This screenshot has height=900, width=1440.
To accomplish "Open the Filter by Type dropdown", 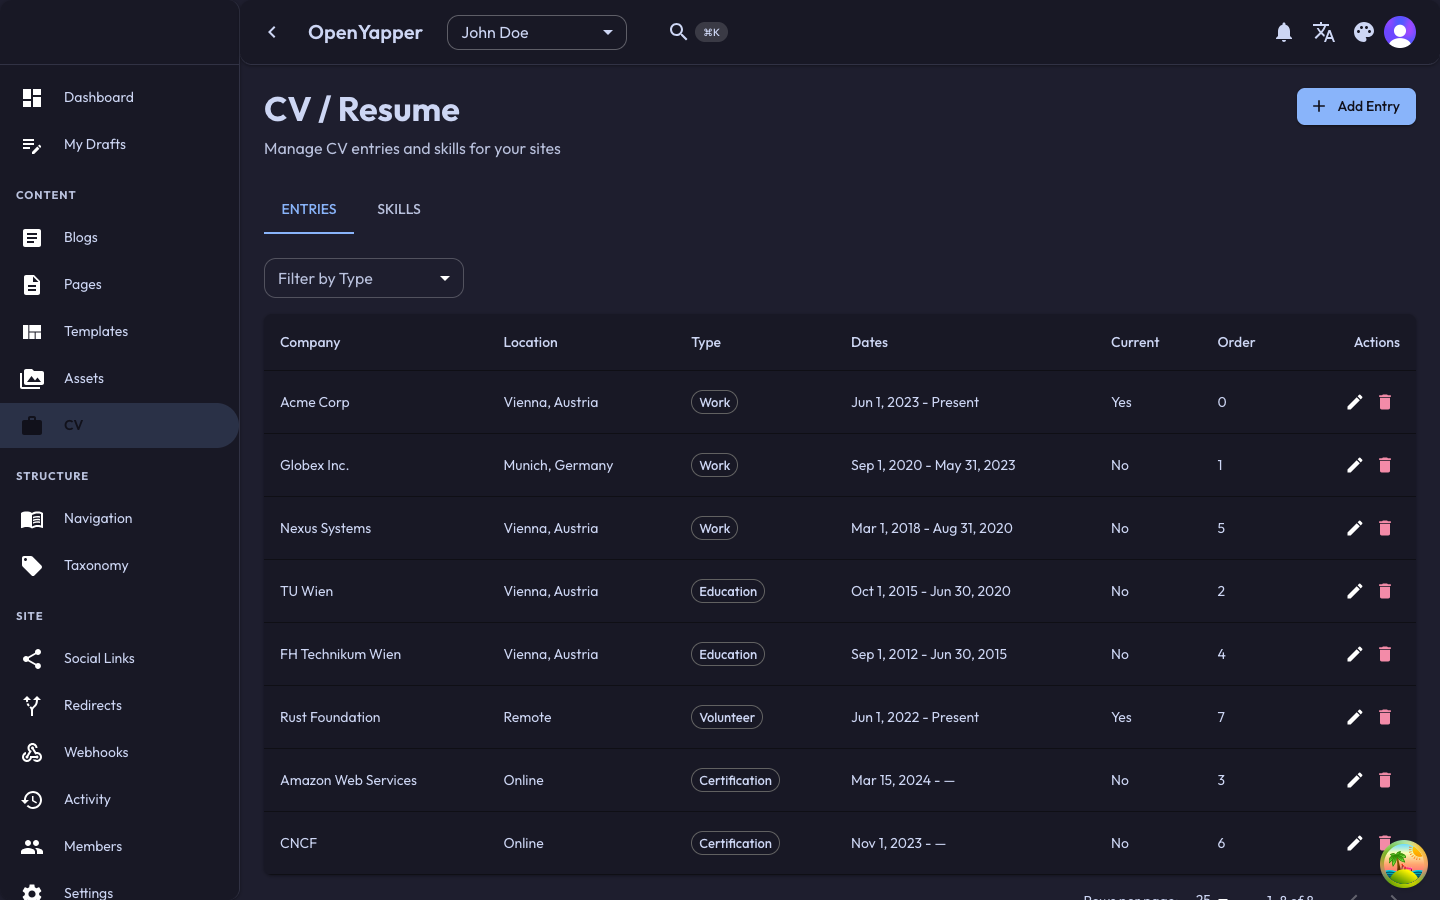I will tap(363, 278).
